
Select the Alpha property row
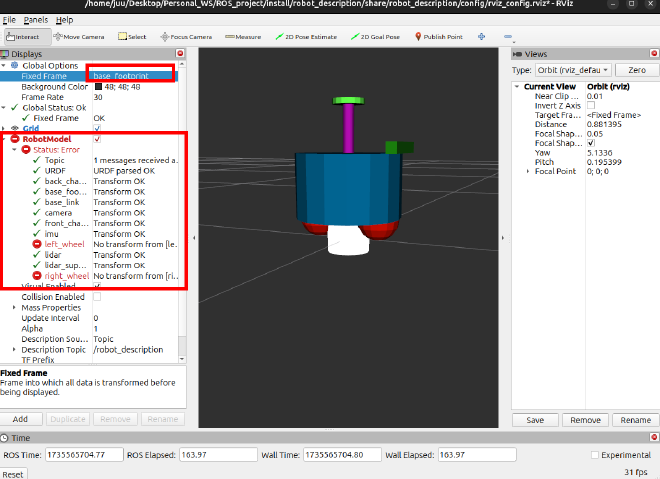tap(89, 328)
